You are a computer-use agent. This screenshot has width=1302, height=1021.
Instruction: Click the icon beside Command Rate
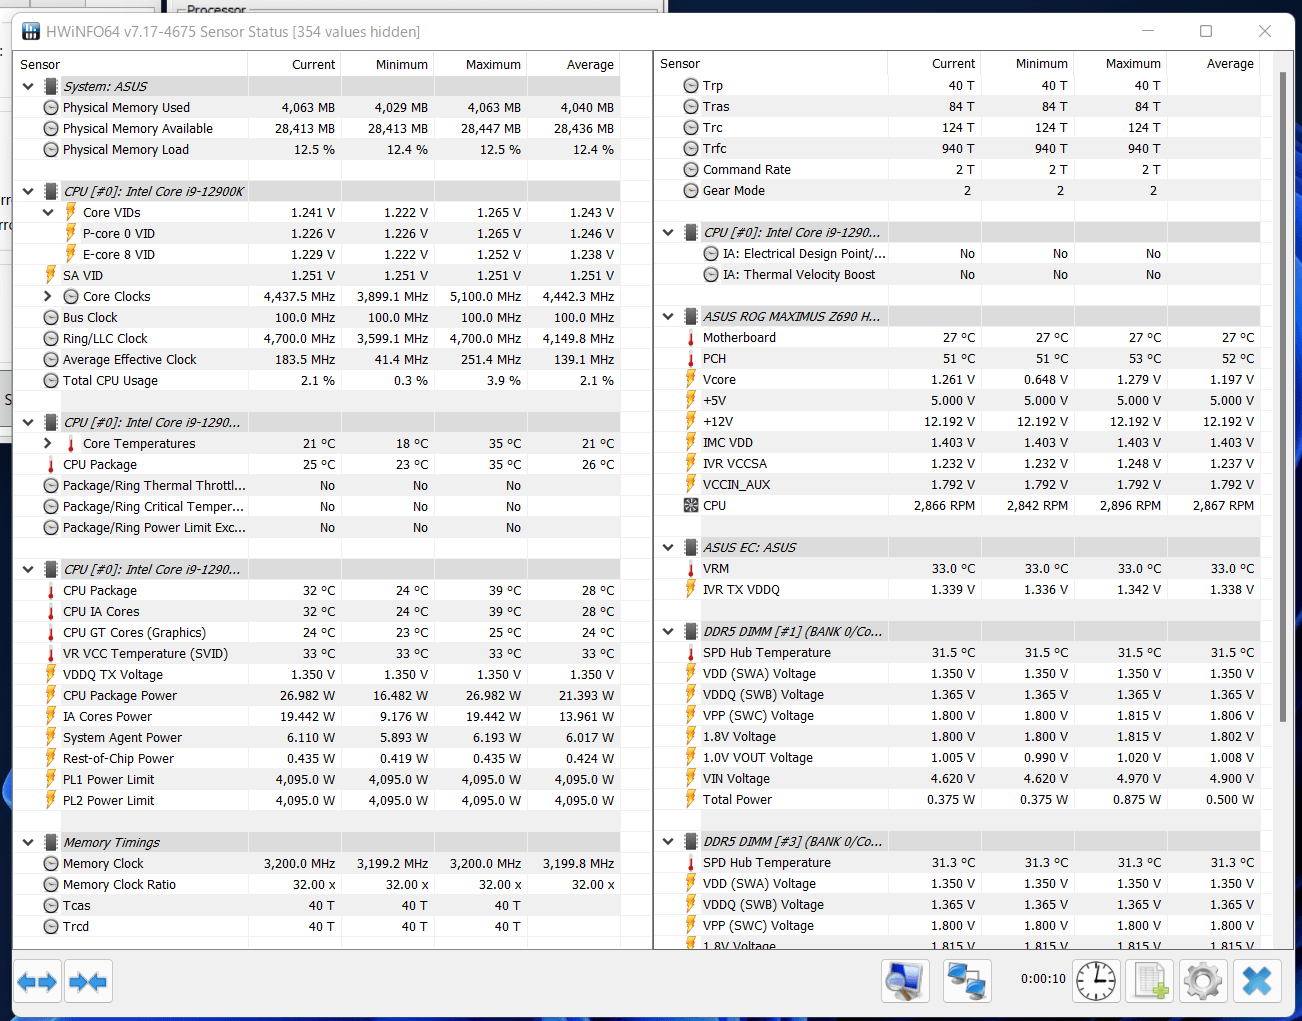pos(691,169)
